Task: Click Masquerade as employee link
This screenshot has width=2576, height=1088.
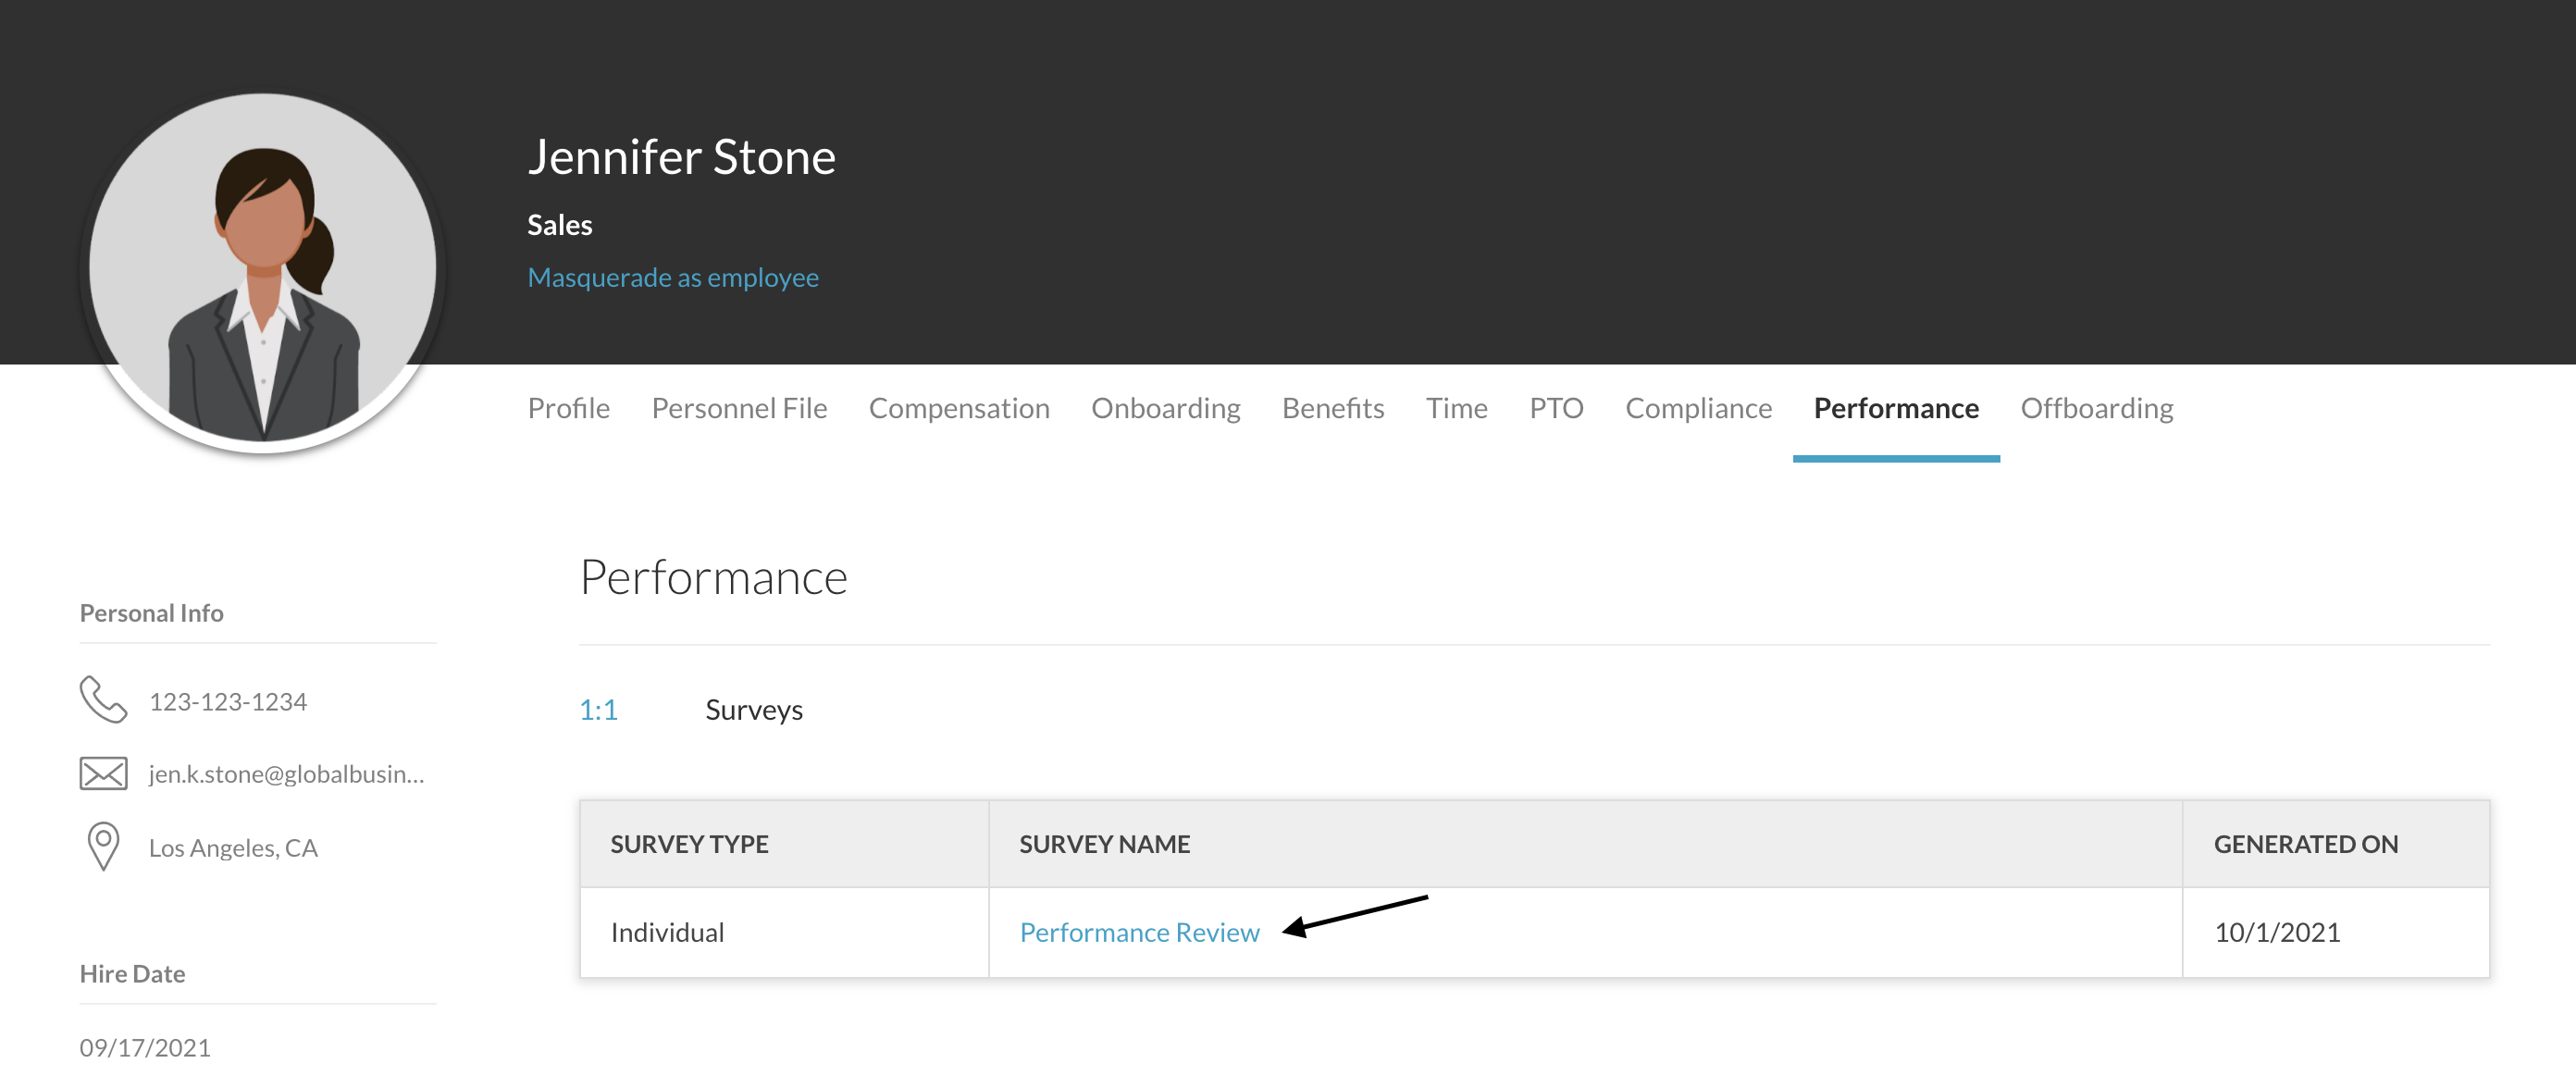Action: 673,277
